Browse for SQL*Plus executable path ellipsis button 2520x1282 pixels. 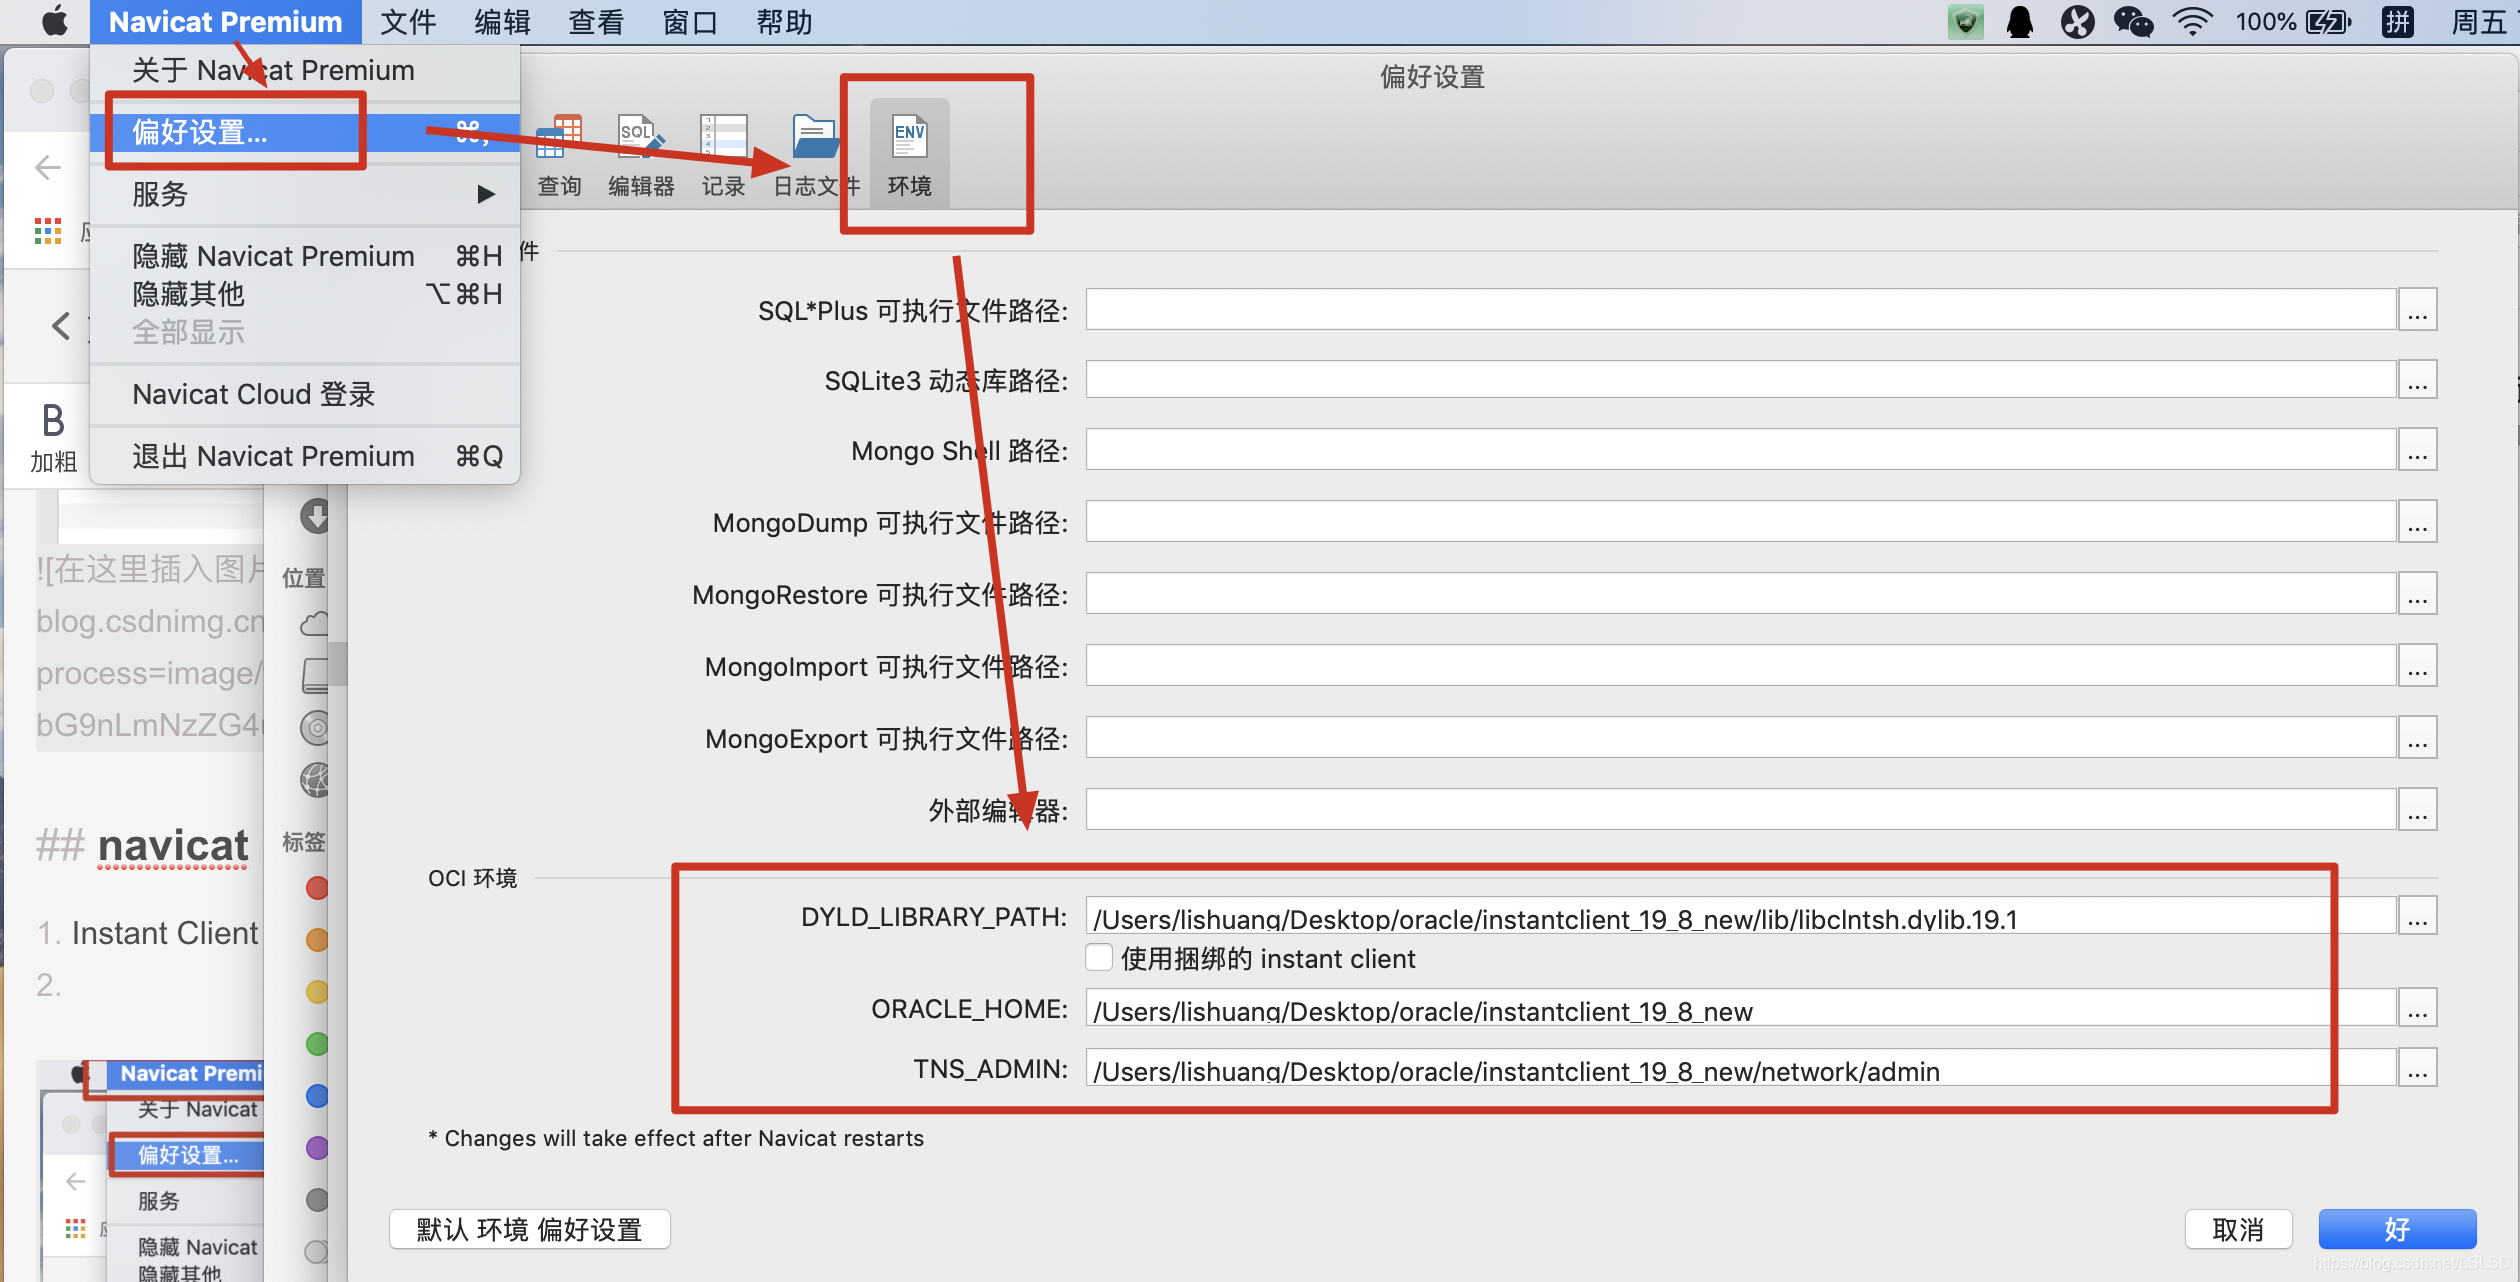[x=2417, y=310]
